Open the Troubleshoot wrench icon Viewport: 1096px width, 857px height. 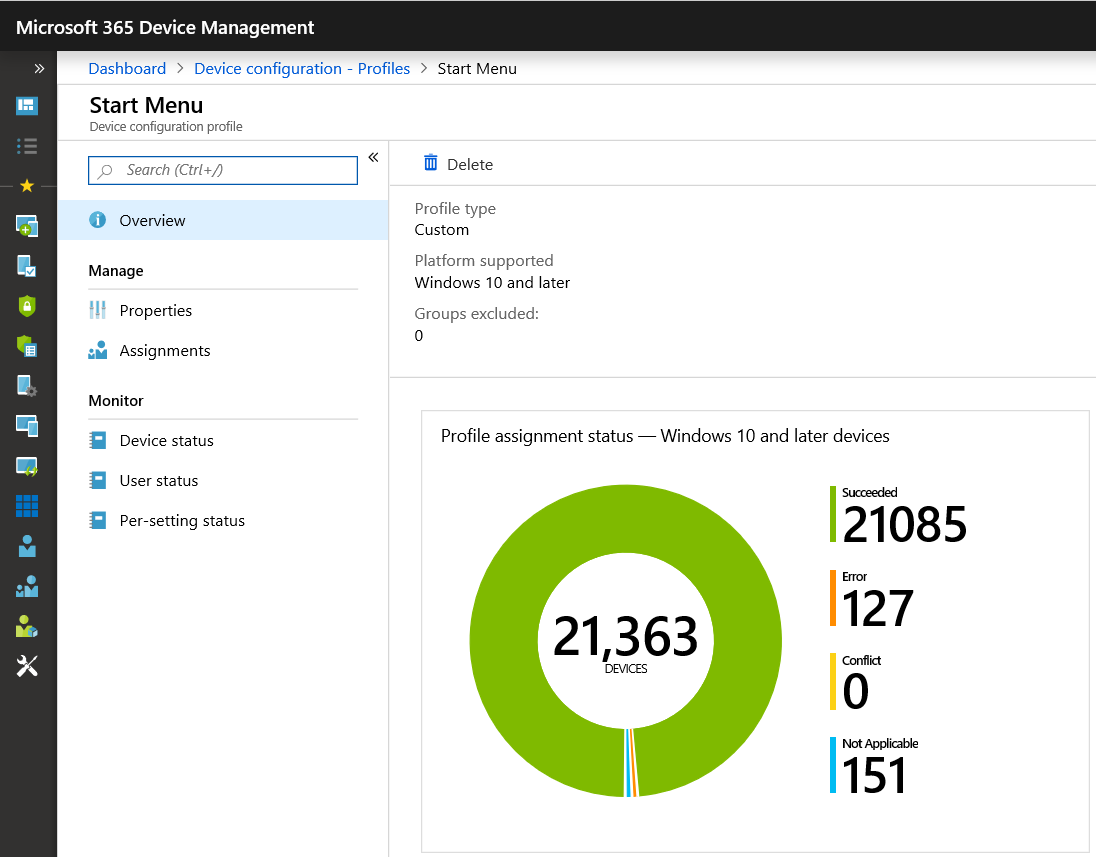coord(27,666)
